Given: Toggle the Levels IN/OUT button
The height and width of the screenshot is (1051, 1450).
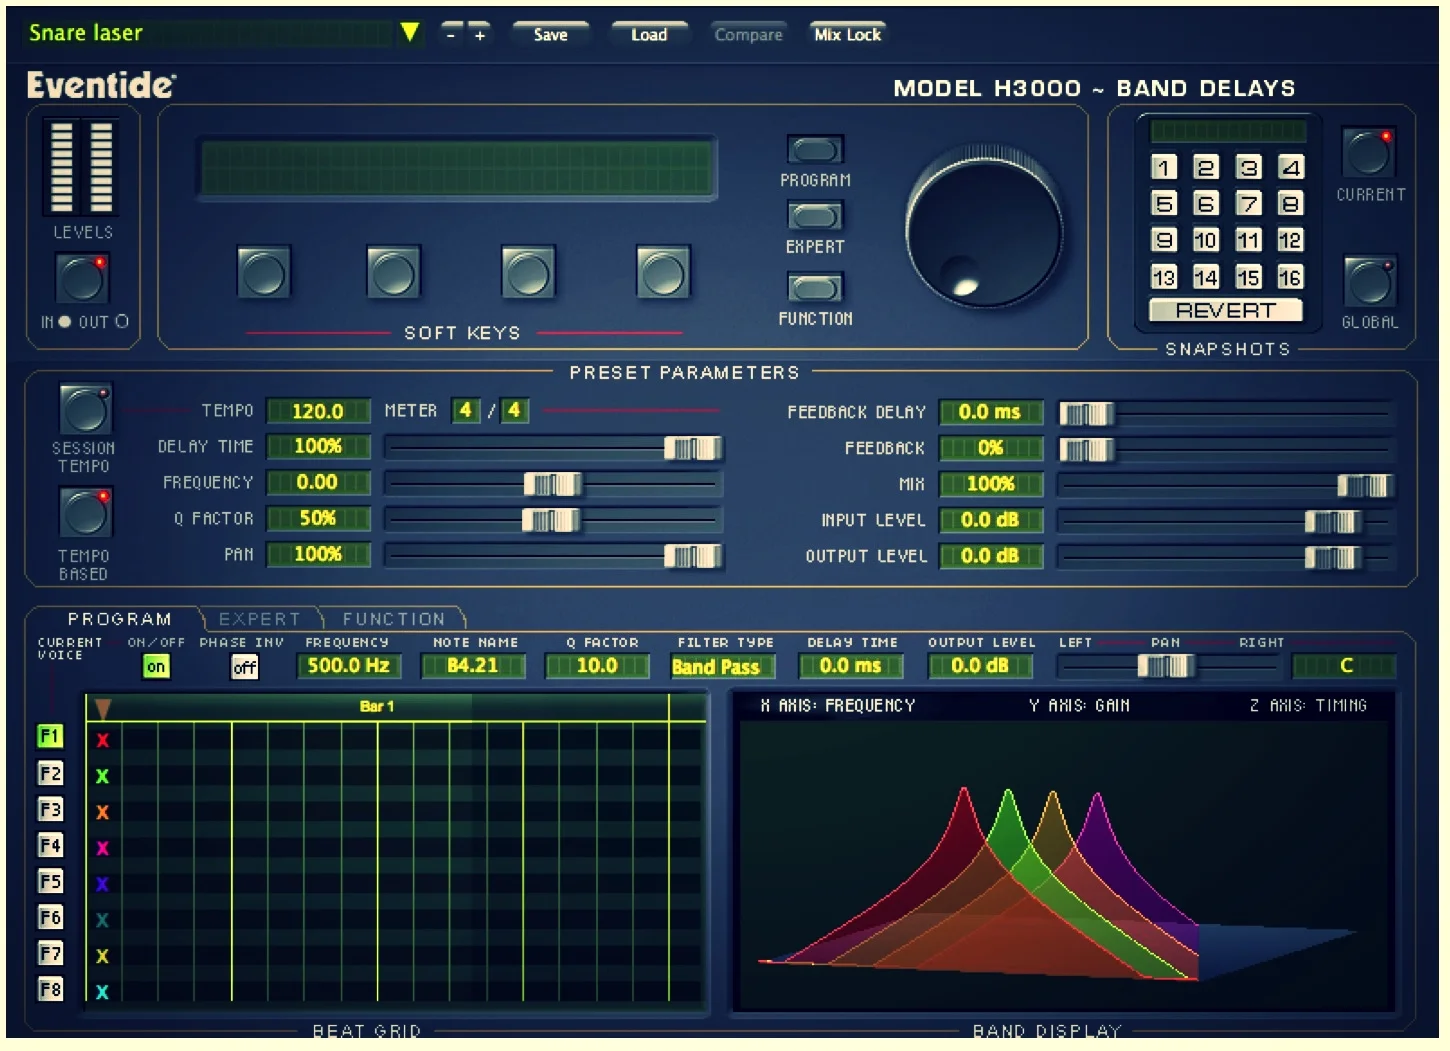Looking at the screenshot, I should pos(82,278).
